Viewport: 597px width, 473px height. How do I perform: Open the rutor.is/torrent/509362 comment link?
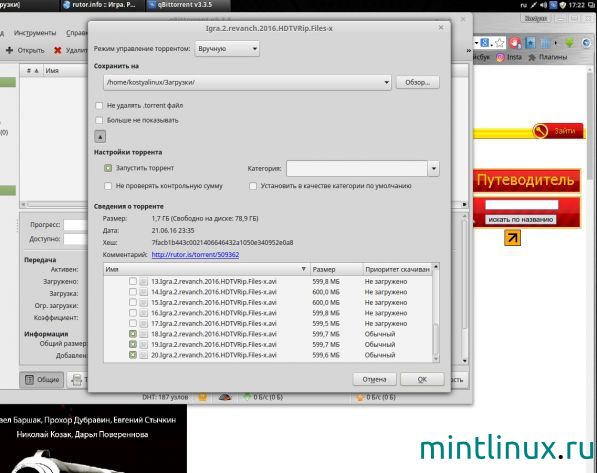195,254
